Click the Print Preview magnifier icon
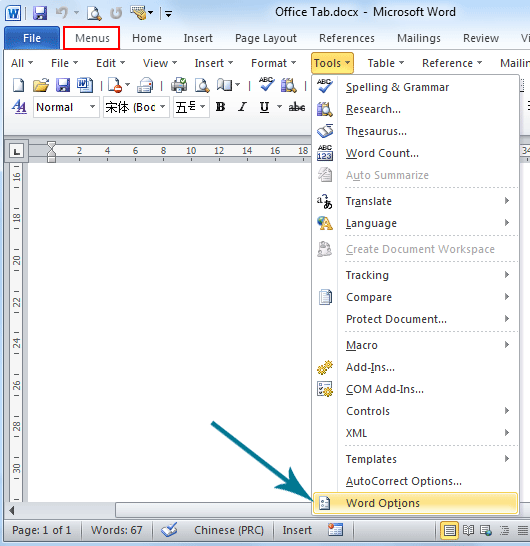This screenshot has height=546, width=530. [202, 85]
